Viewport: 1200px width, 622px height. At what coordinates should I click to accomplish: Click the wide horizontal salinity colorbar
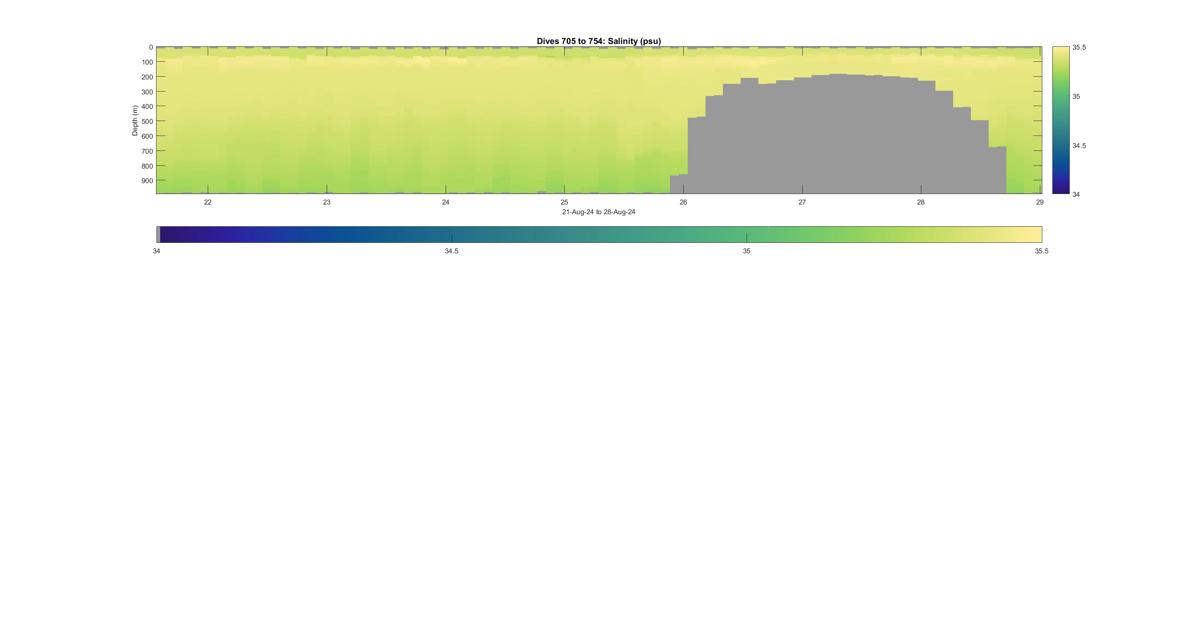[x=599, y=234]
